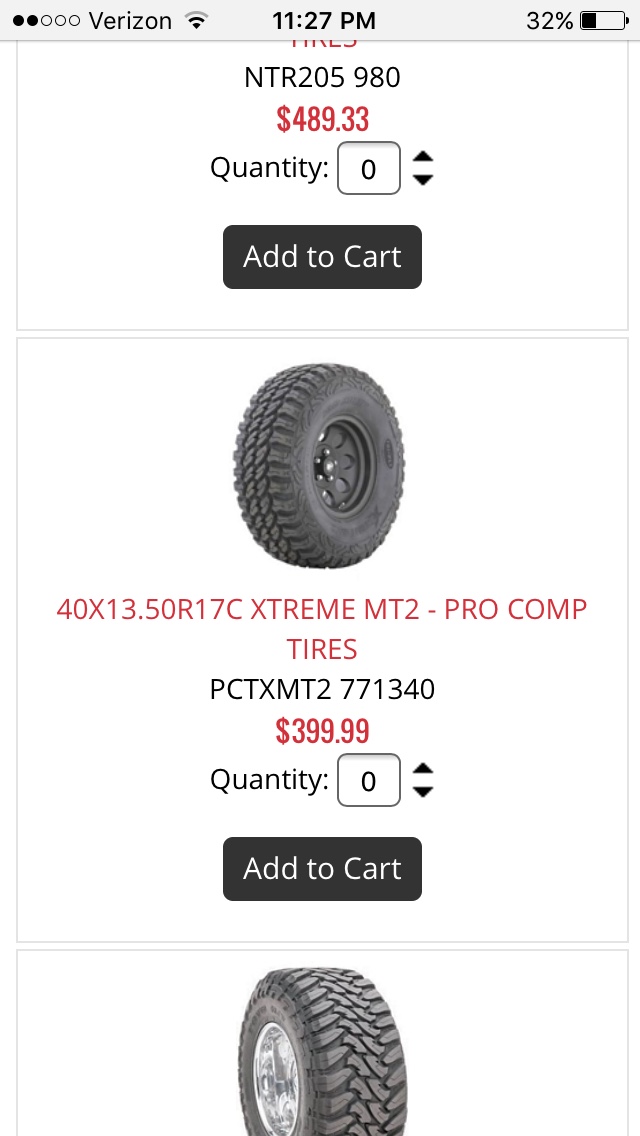640x1136 pixels.
Task: Increase quantity for the Xtreme MT2 tire
Action: (x=423, y=768)
